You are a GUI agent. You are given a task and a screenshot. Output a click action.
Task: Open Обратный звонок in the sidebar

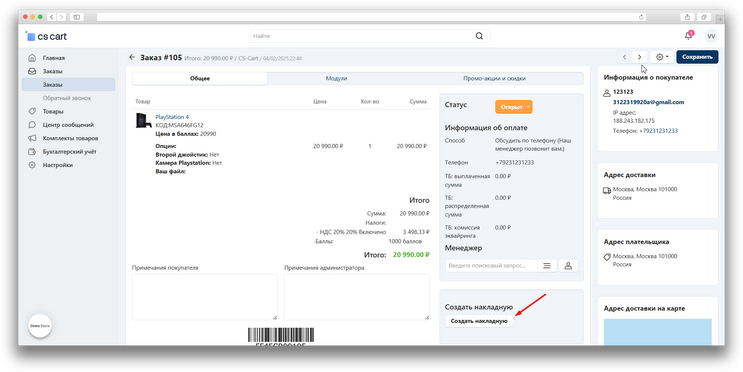pyautogui.click(x=68, y=98)
